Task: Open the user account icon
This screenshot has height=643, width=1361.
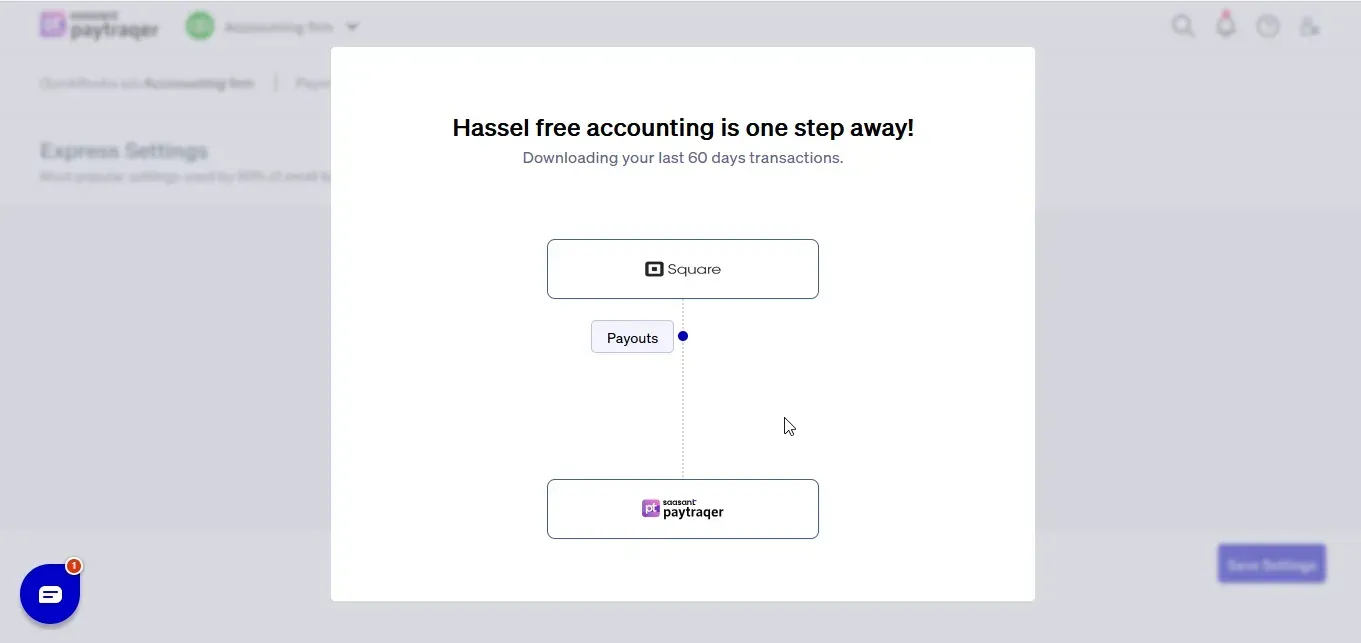Action: pyautogui.click(x=1309, y=27)
